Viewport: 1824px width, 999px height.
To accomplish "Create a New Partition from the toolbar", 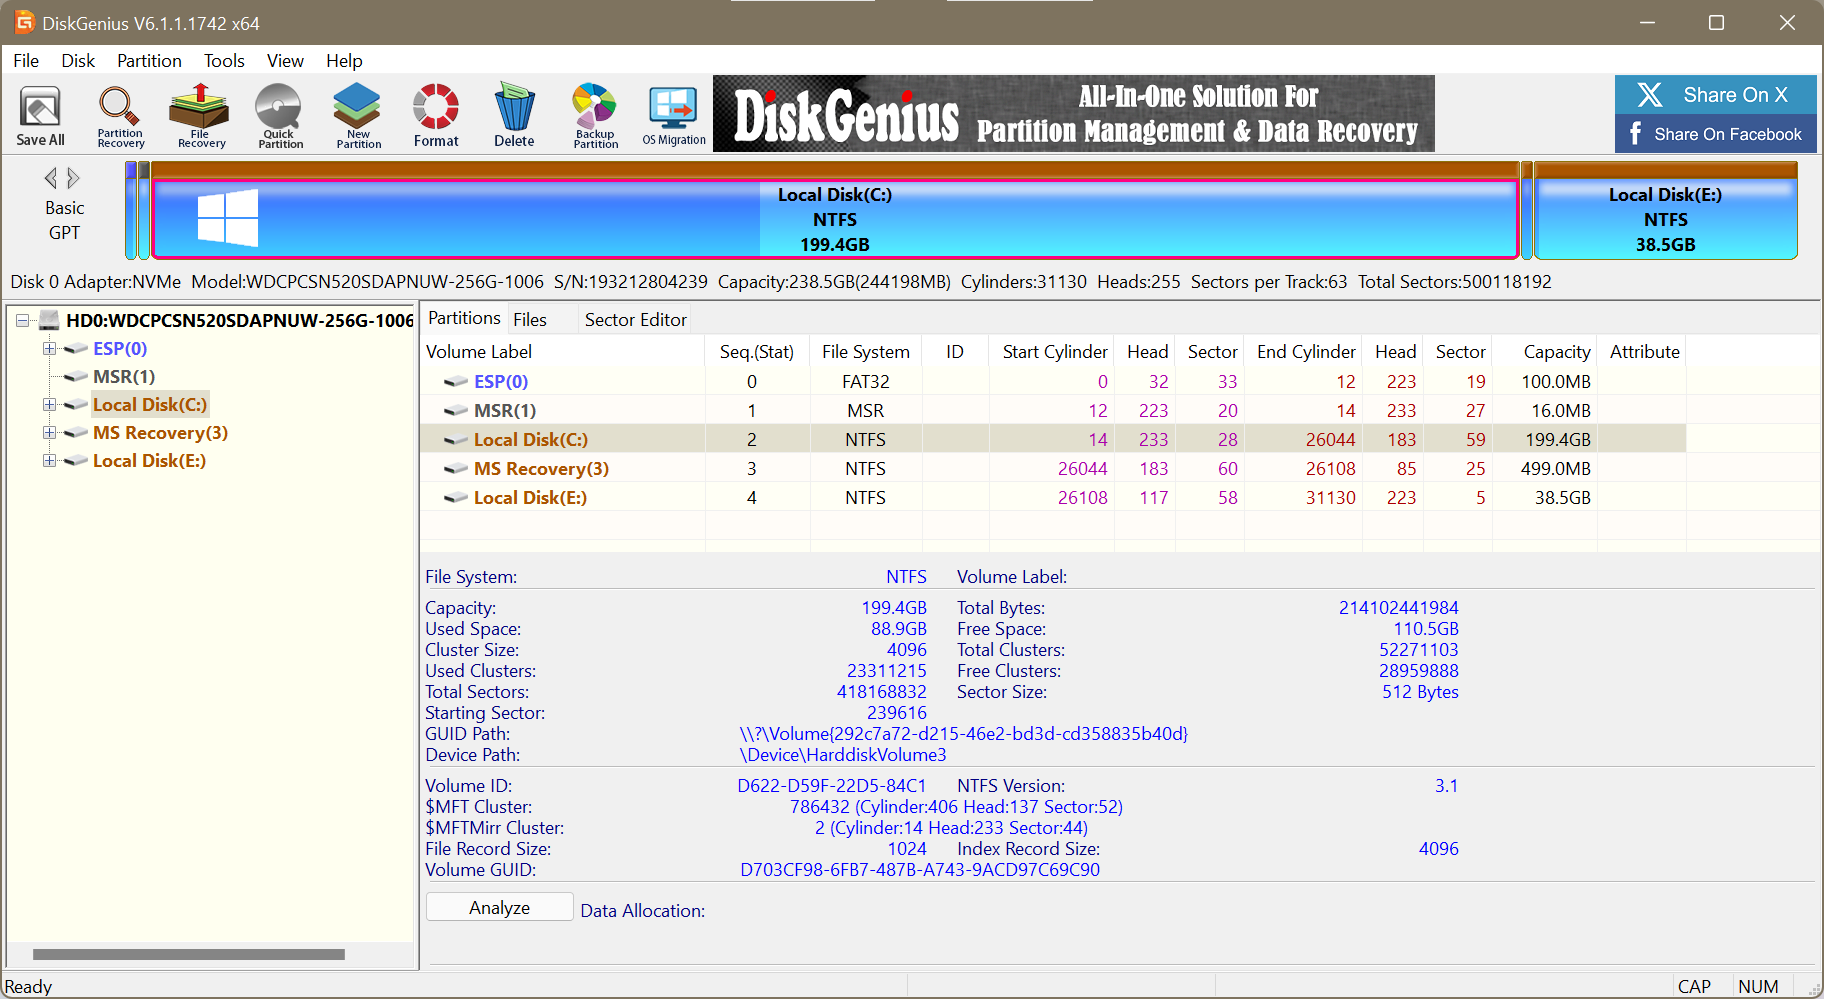I will (x=358, y=115).
